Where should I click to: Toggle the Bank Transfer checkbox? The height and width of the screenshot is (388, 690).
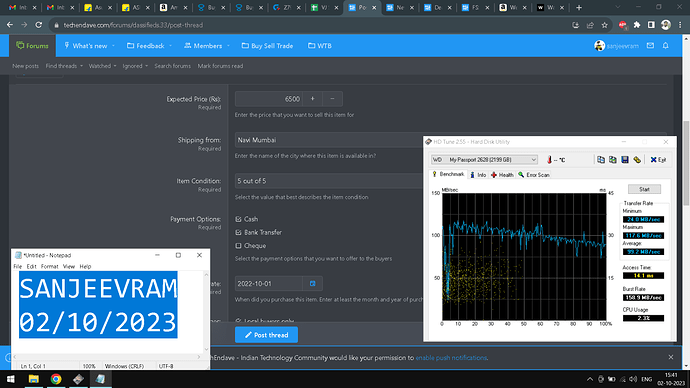pos(239,232)
